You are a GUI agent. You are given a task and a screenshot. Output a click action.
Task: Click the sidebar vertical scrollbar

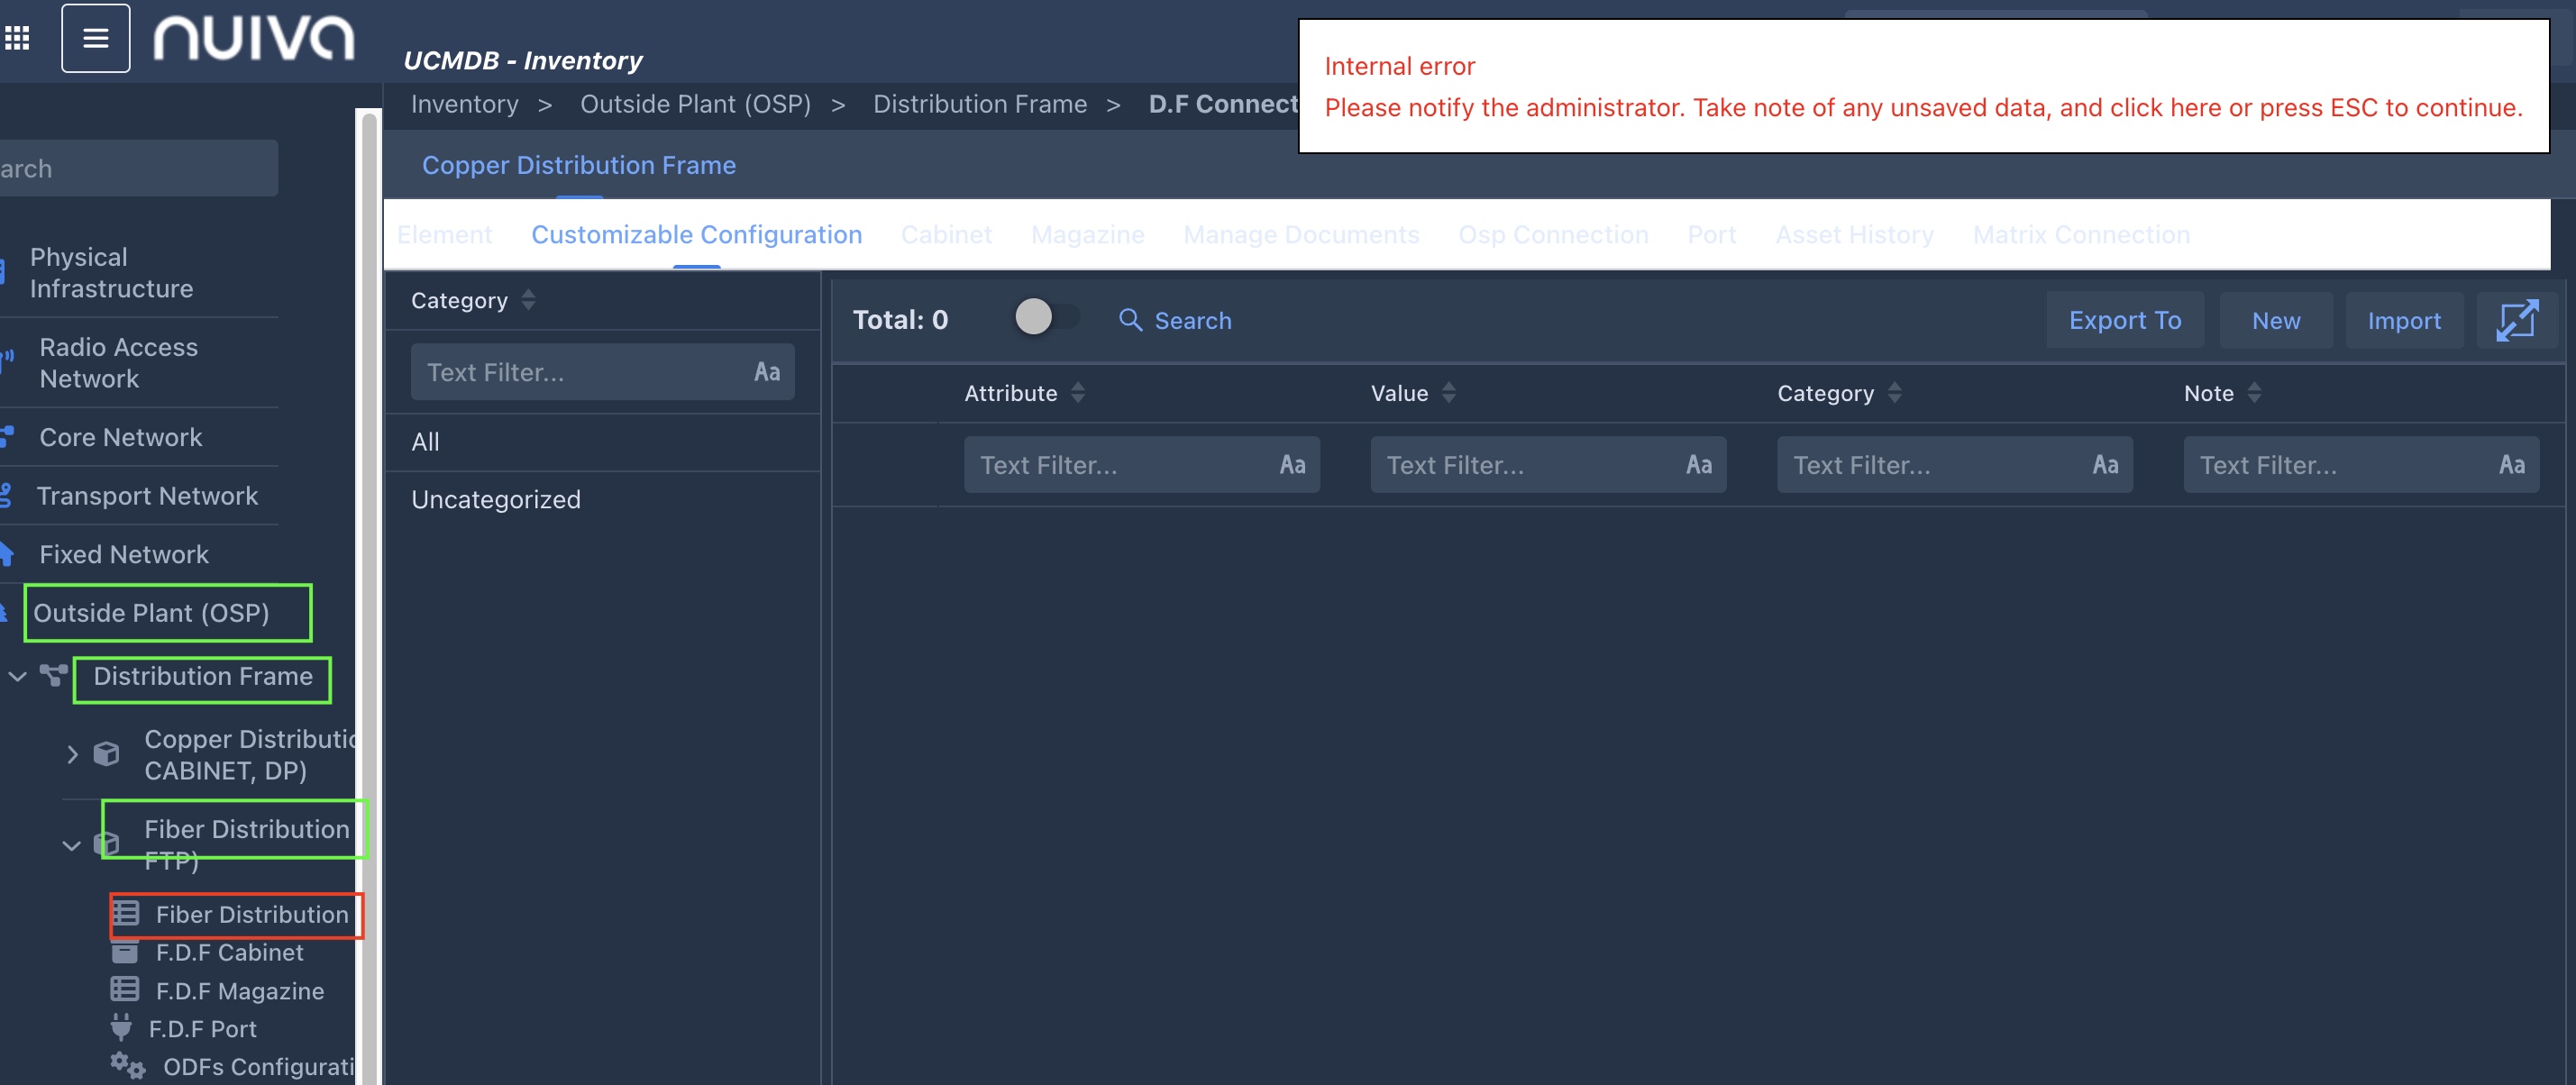click(x=368, y=600)
